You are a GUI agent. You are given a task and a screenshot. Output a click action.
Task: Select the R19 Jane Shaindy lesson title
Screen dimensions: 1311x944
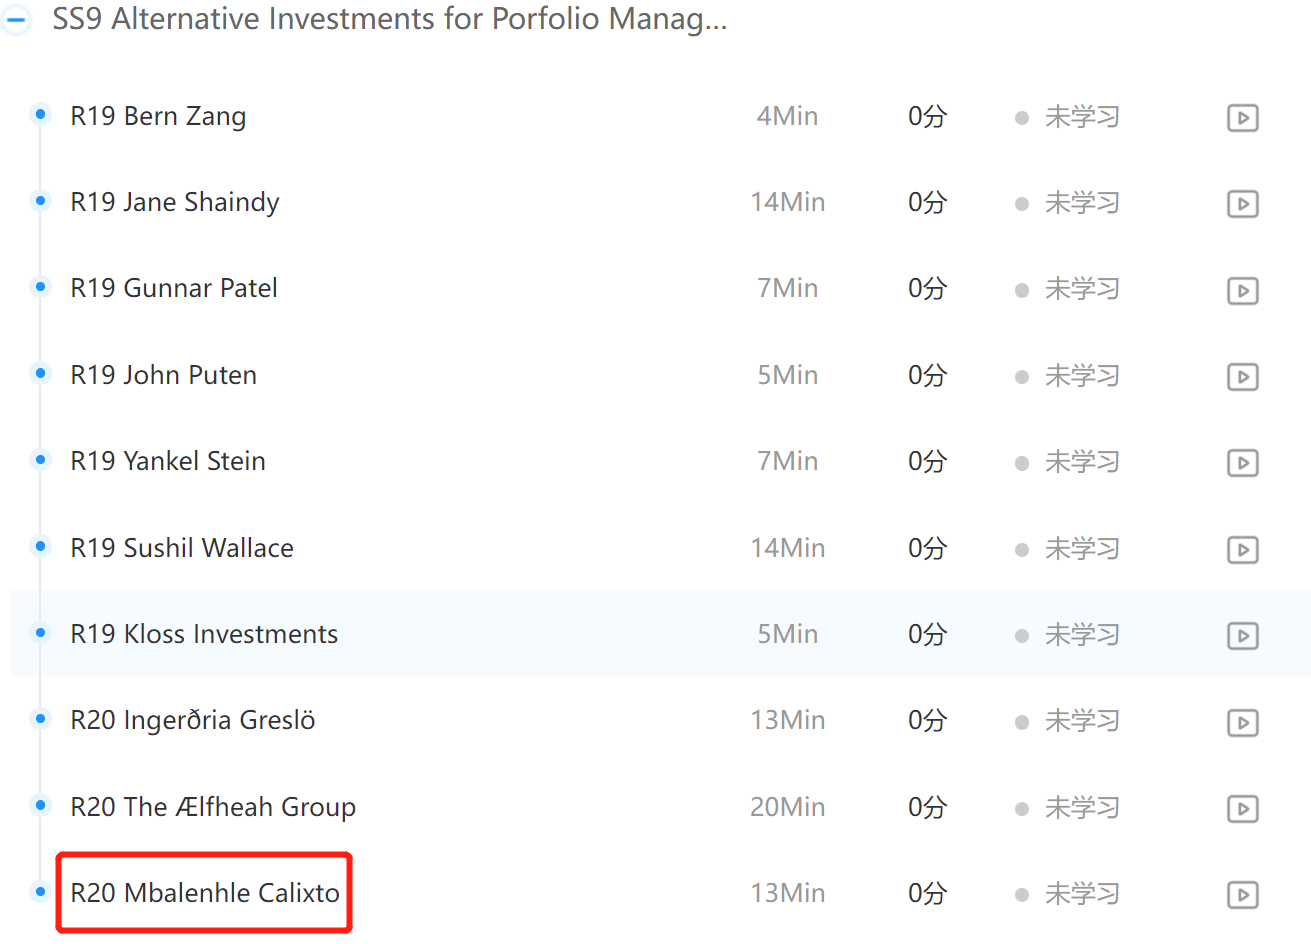click(175, 202)
